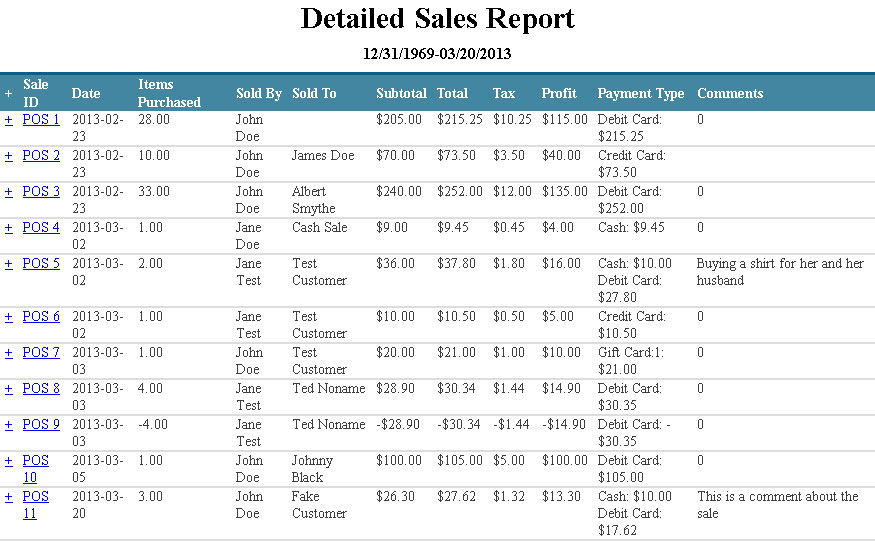Viewport: 875px width, 541px height.
Task: Open the POS 4 sale link
Action: pos(41,228)
